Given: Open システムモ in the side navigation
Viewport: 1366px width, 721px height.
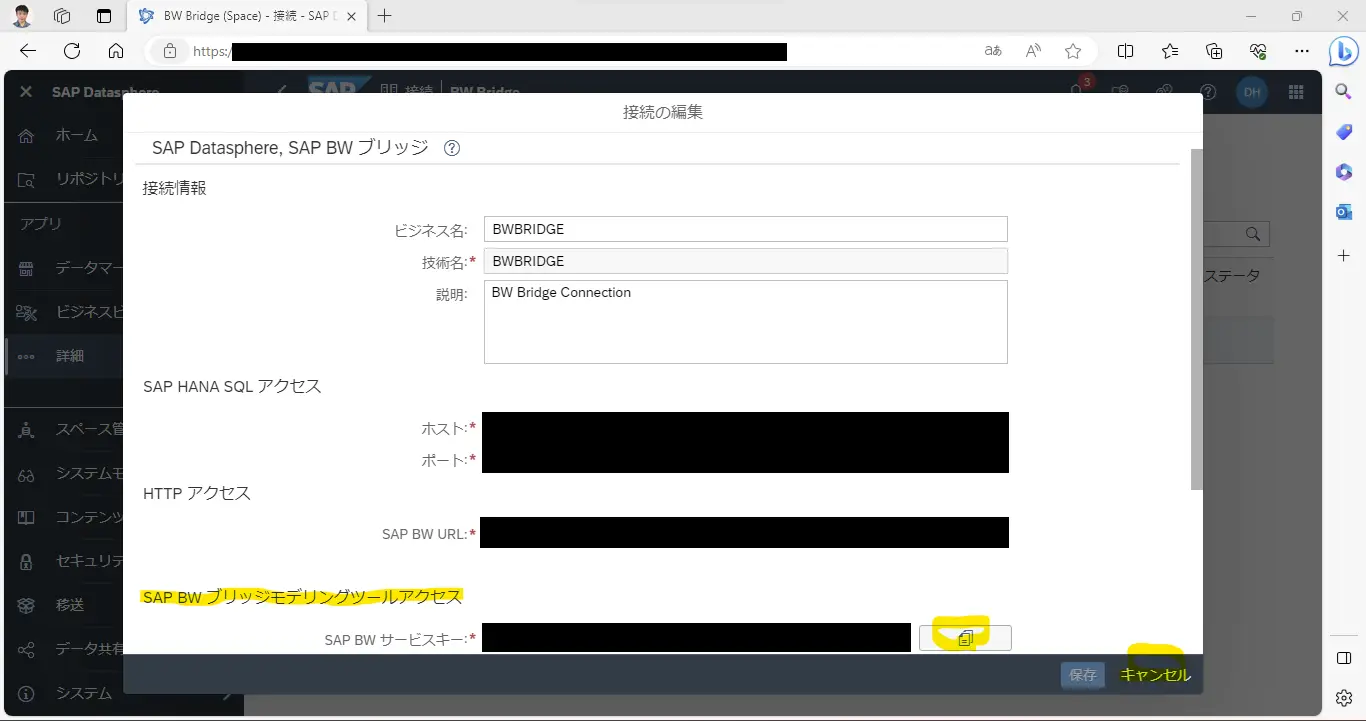Looking at the screenshot, I should (64, 473).
